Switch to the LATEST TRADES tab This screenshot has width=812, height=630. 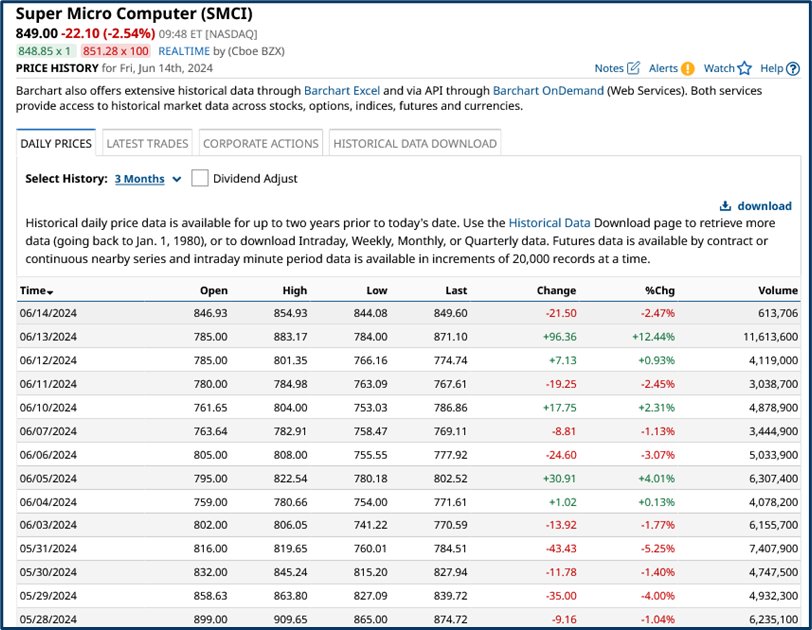coord(146,142)
